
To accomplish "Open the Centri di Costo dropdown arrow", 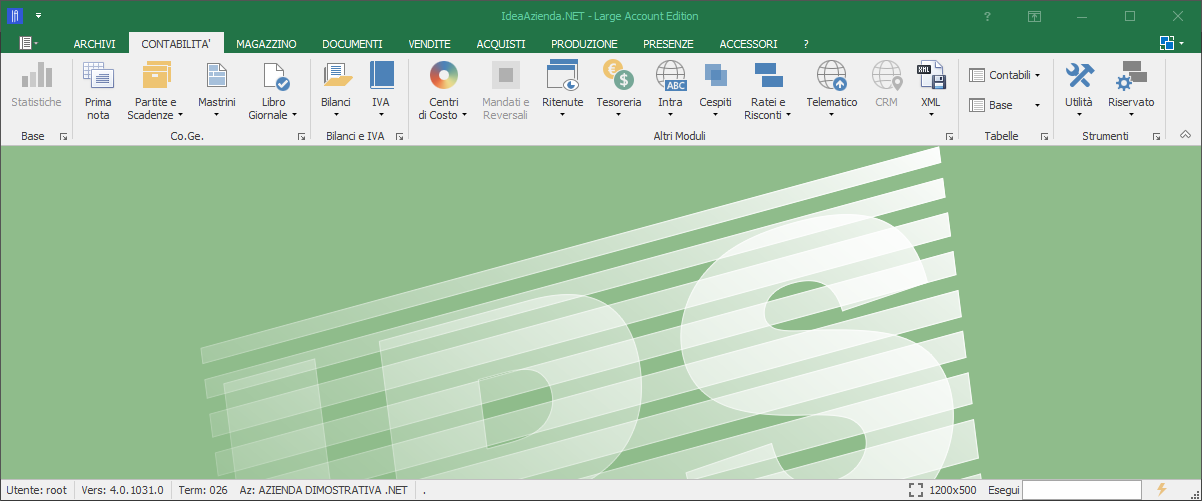I will pos(465,115).
